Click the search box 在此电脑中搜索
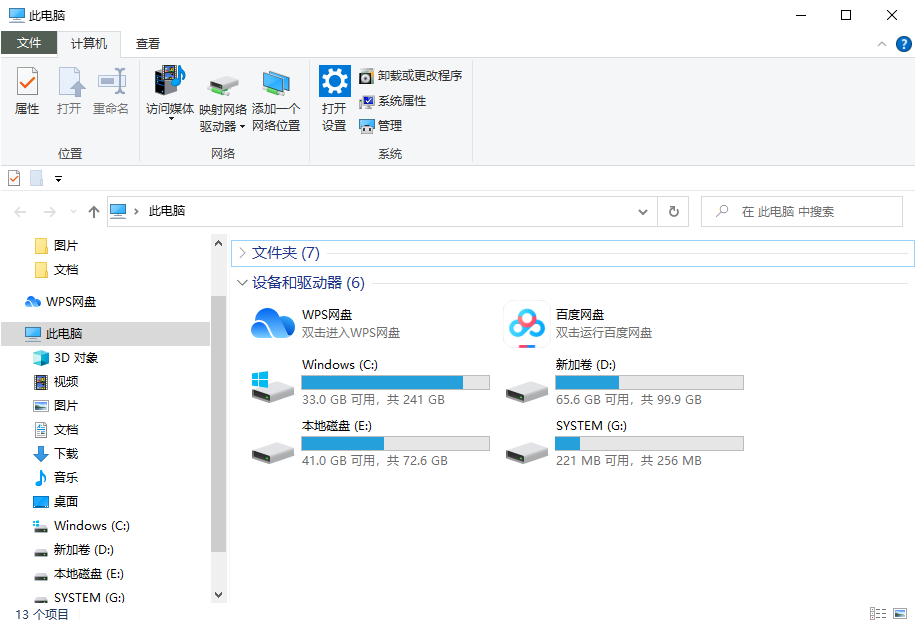916x627 pixels. click(802, 212)
